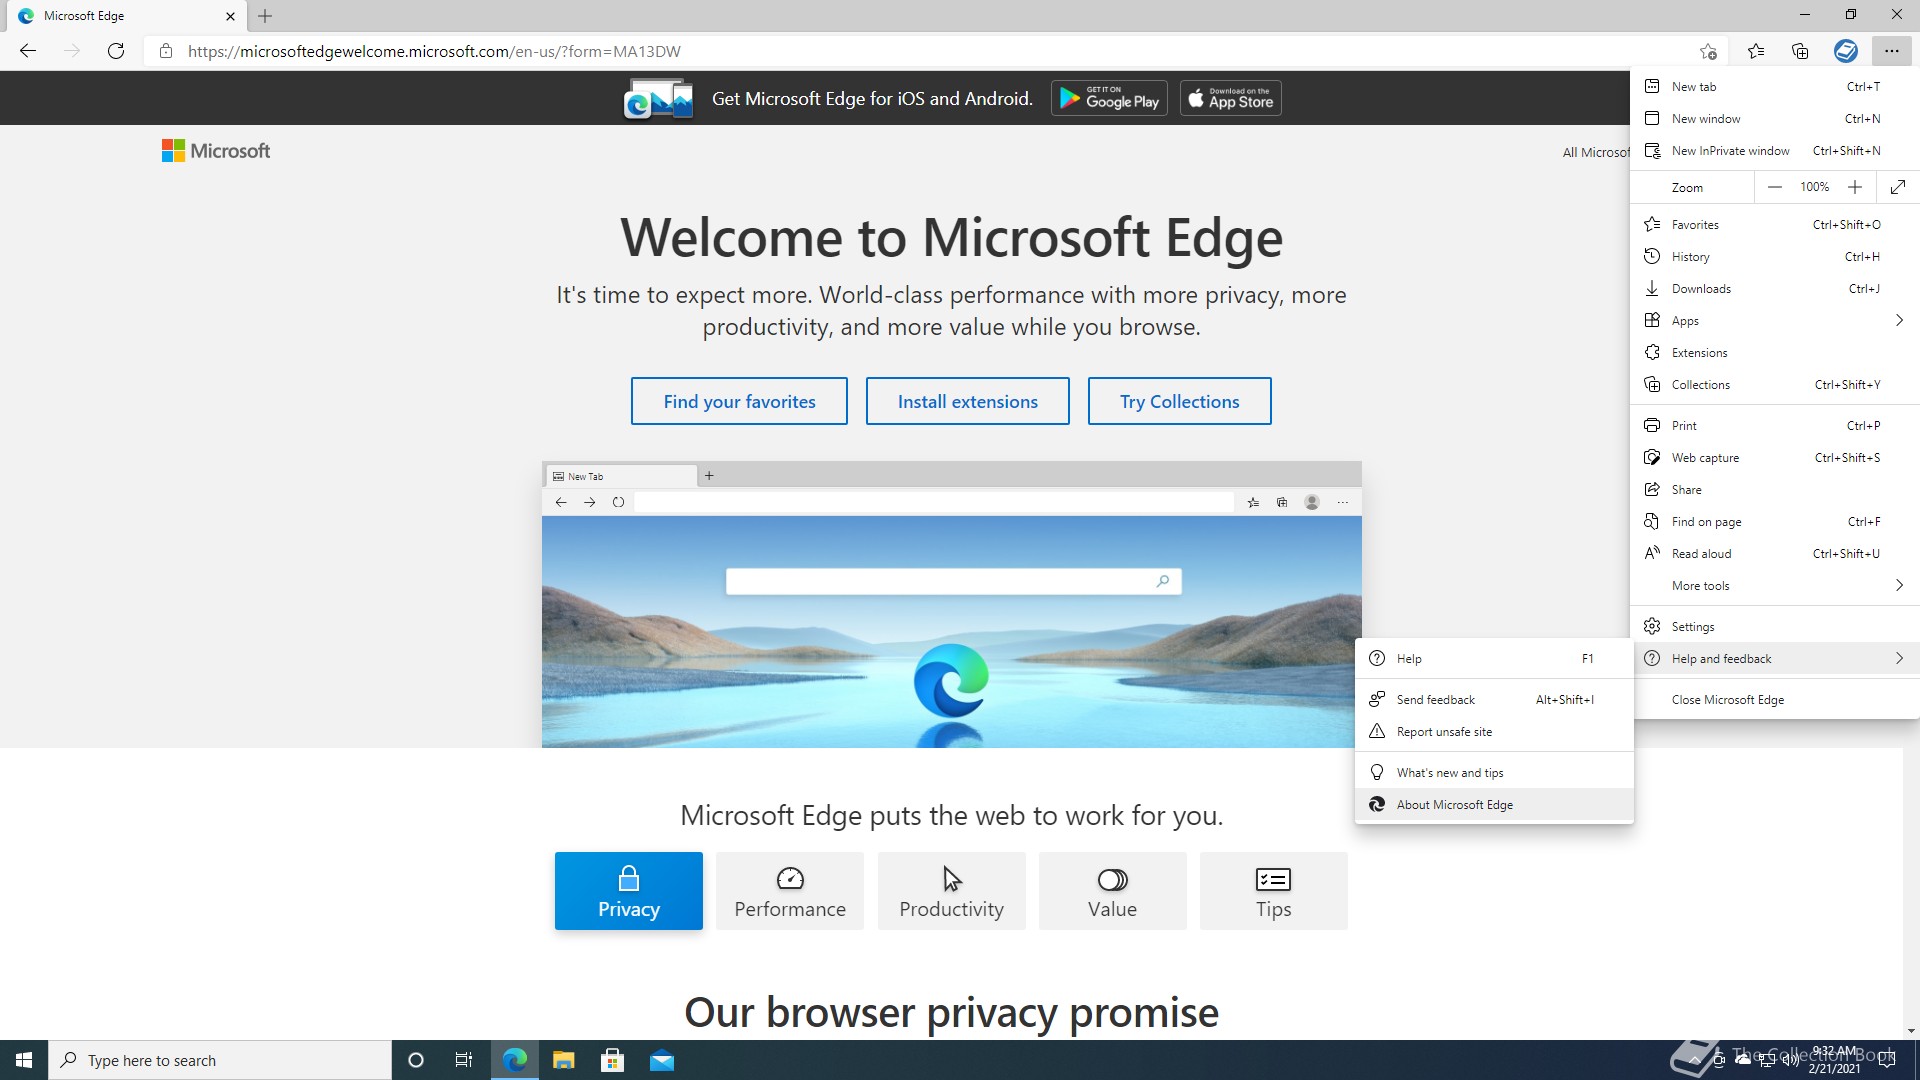Screen dimensions: 1920x1080
Task: Switch to the Value tab
Action: tap(1112, 891)
